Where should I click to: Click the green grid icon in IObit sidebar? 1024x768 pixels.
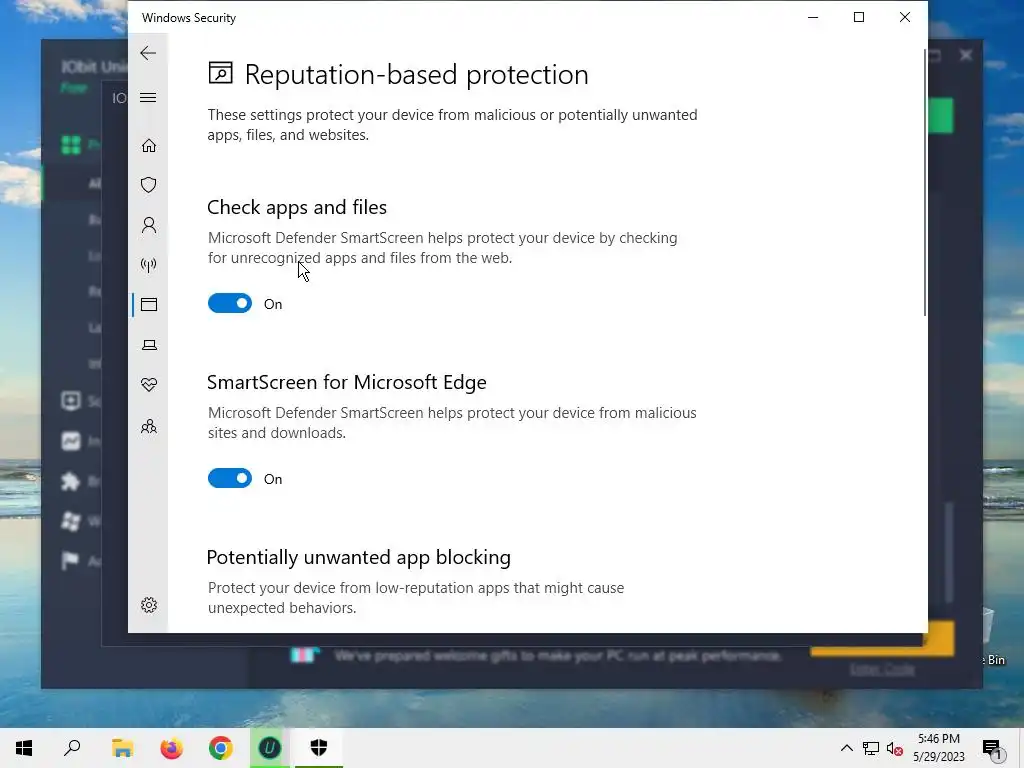pos(71,144)
